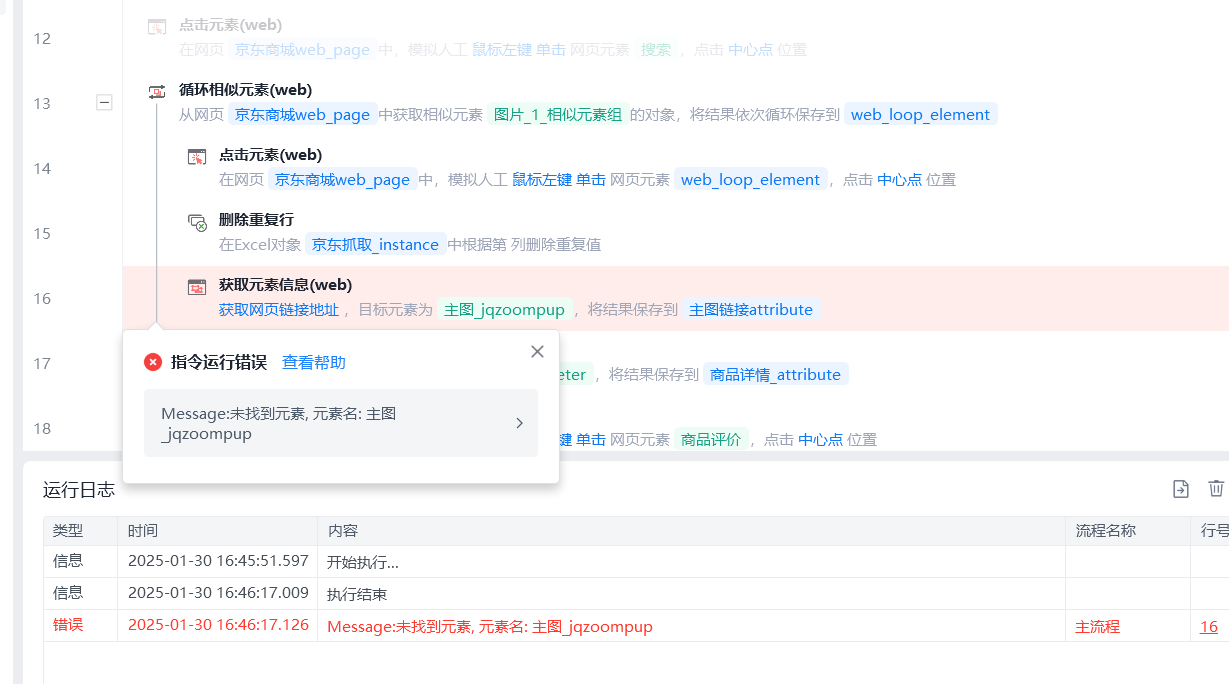The width and height of the screenshot is (1229, 684).
Task: Select the red error row in log
Action: coord(636,626)
